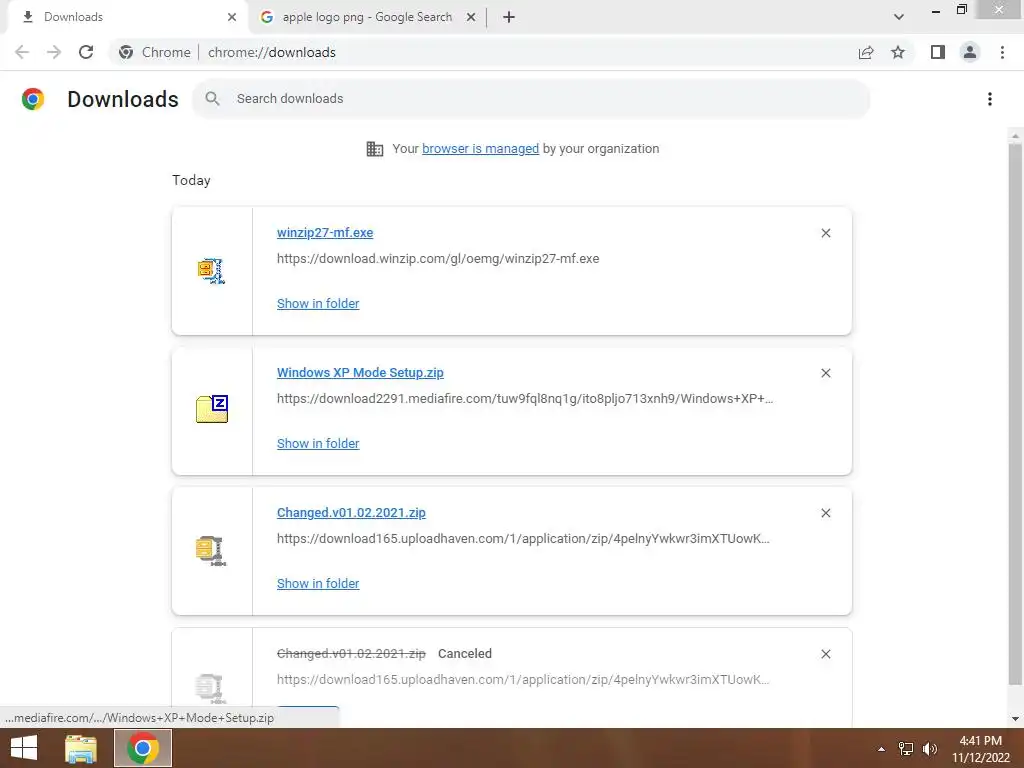Open the volume icon in system tray
The height and width of the screenshot is (768, 1024).
coord(929,749)
